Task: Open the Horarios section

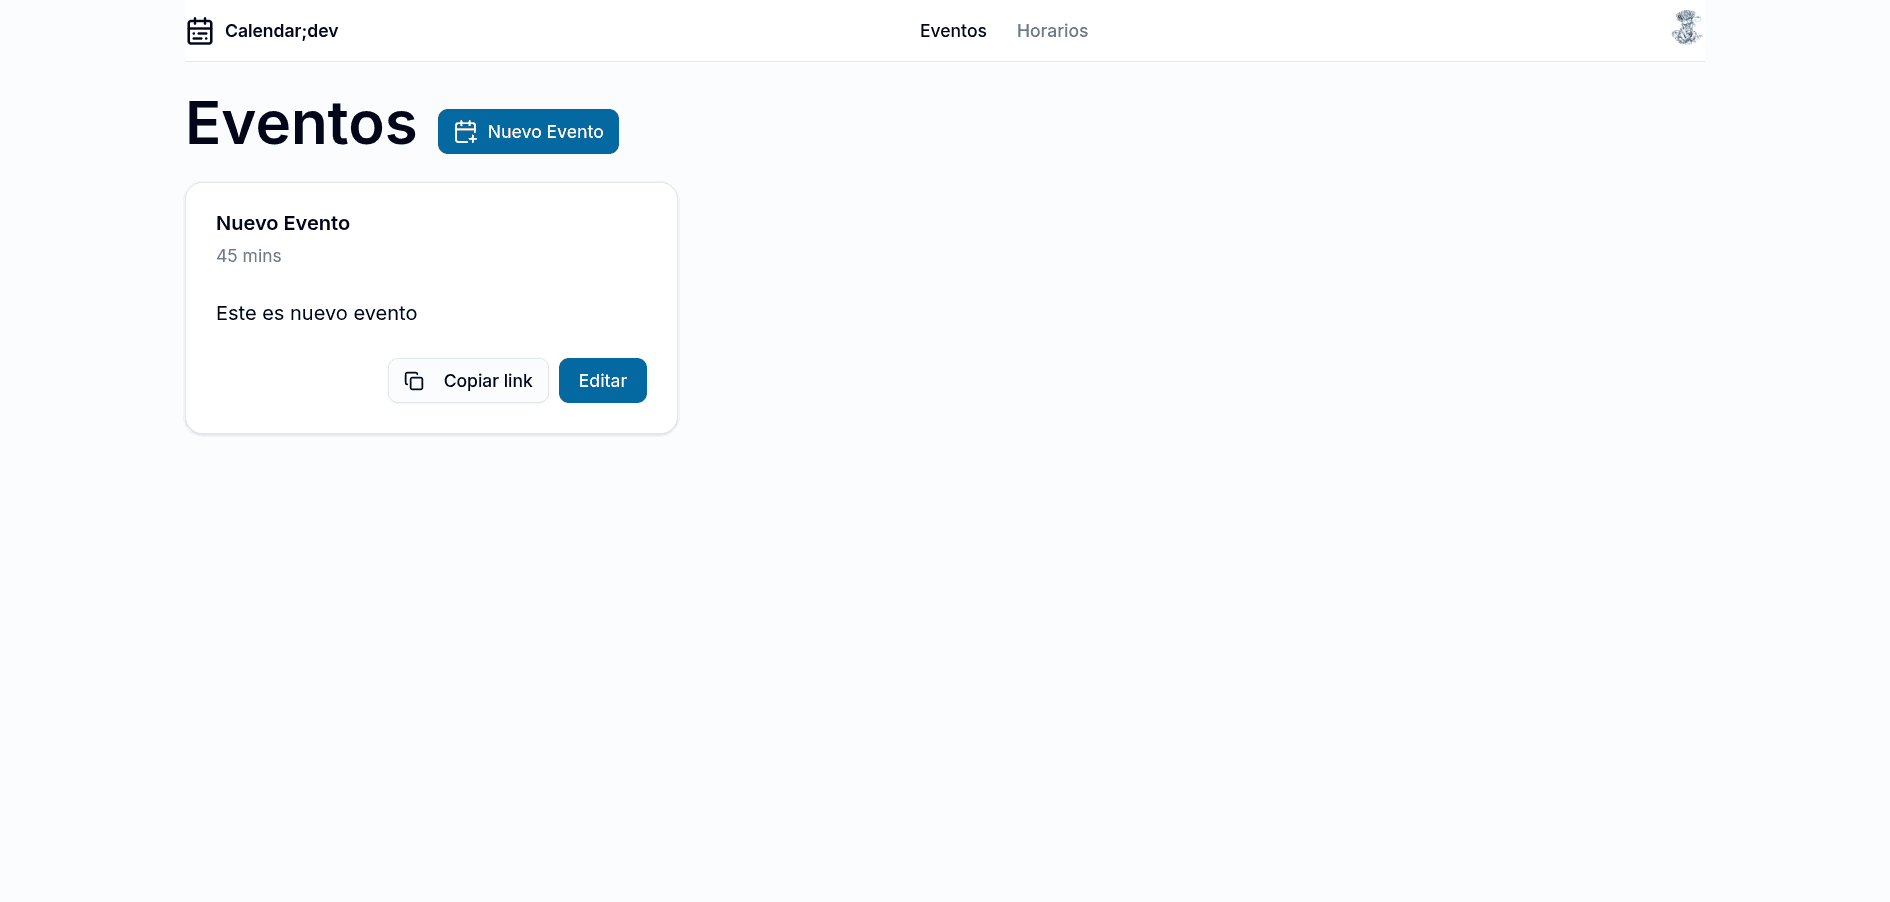Action: pyautogui.click(x=1052, y=30)
